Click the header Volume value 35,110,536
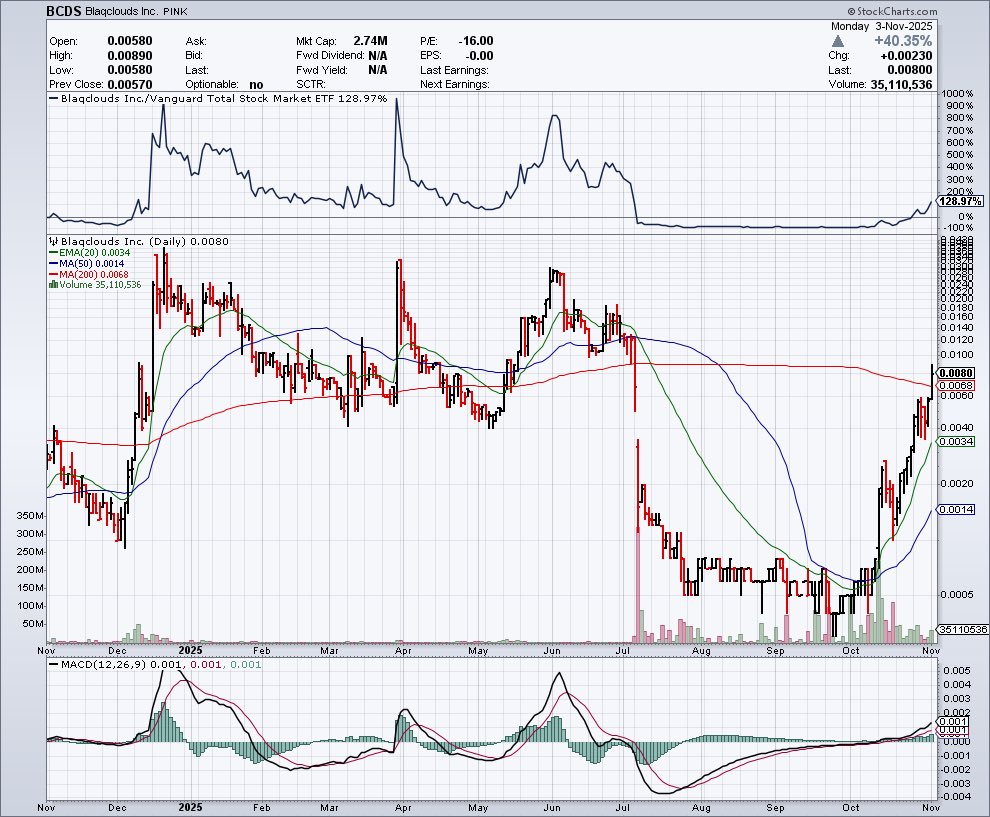990x817 pixels. click(901, 85)
